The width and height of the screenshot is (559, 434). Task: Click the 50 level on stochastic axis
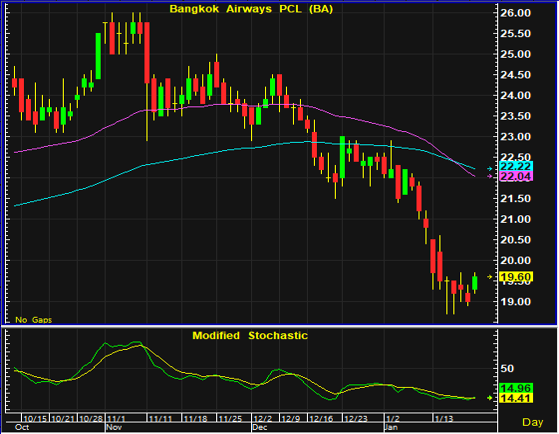coord(507,368)
